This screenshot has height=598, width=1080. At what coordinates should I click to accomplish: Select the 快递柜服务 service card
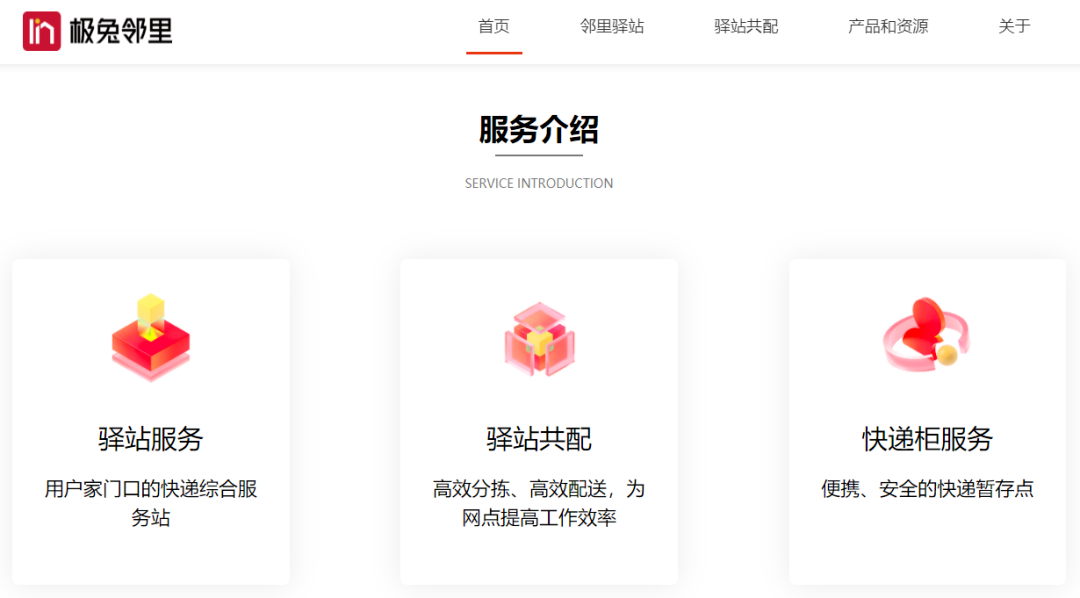coord(926,420)
